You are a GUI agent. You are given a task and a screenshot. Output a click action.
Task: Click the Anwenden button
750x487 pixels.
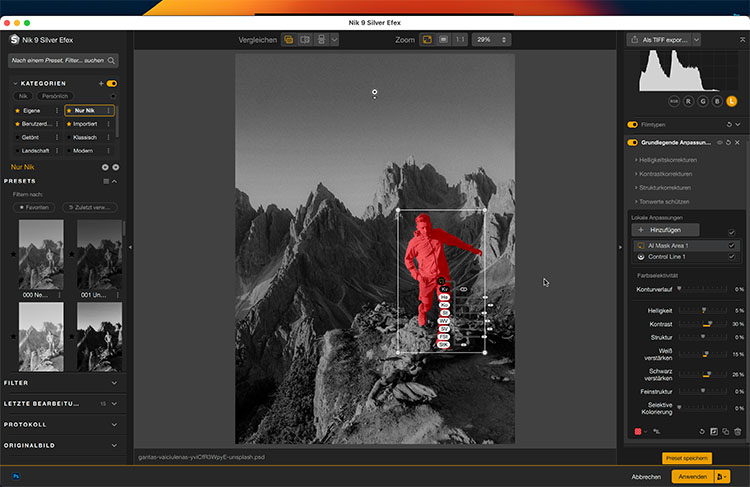pyautogui.click(x=692, y=477)
